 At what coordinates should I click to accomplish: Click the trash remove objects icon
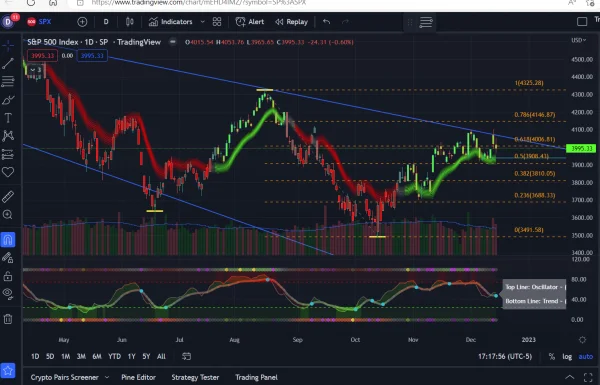(x=8, y=319)
